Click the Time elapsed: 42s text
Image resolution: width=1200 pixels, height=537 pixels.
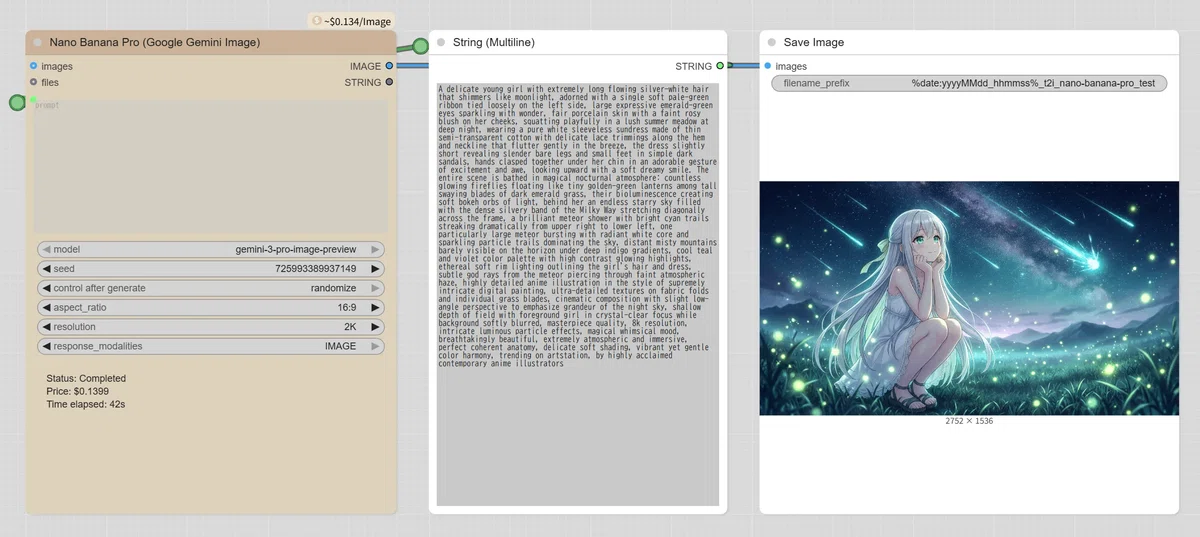(86, 404)
